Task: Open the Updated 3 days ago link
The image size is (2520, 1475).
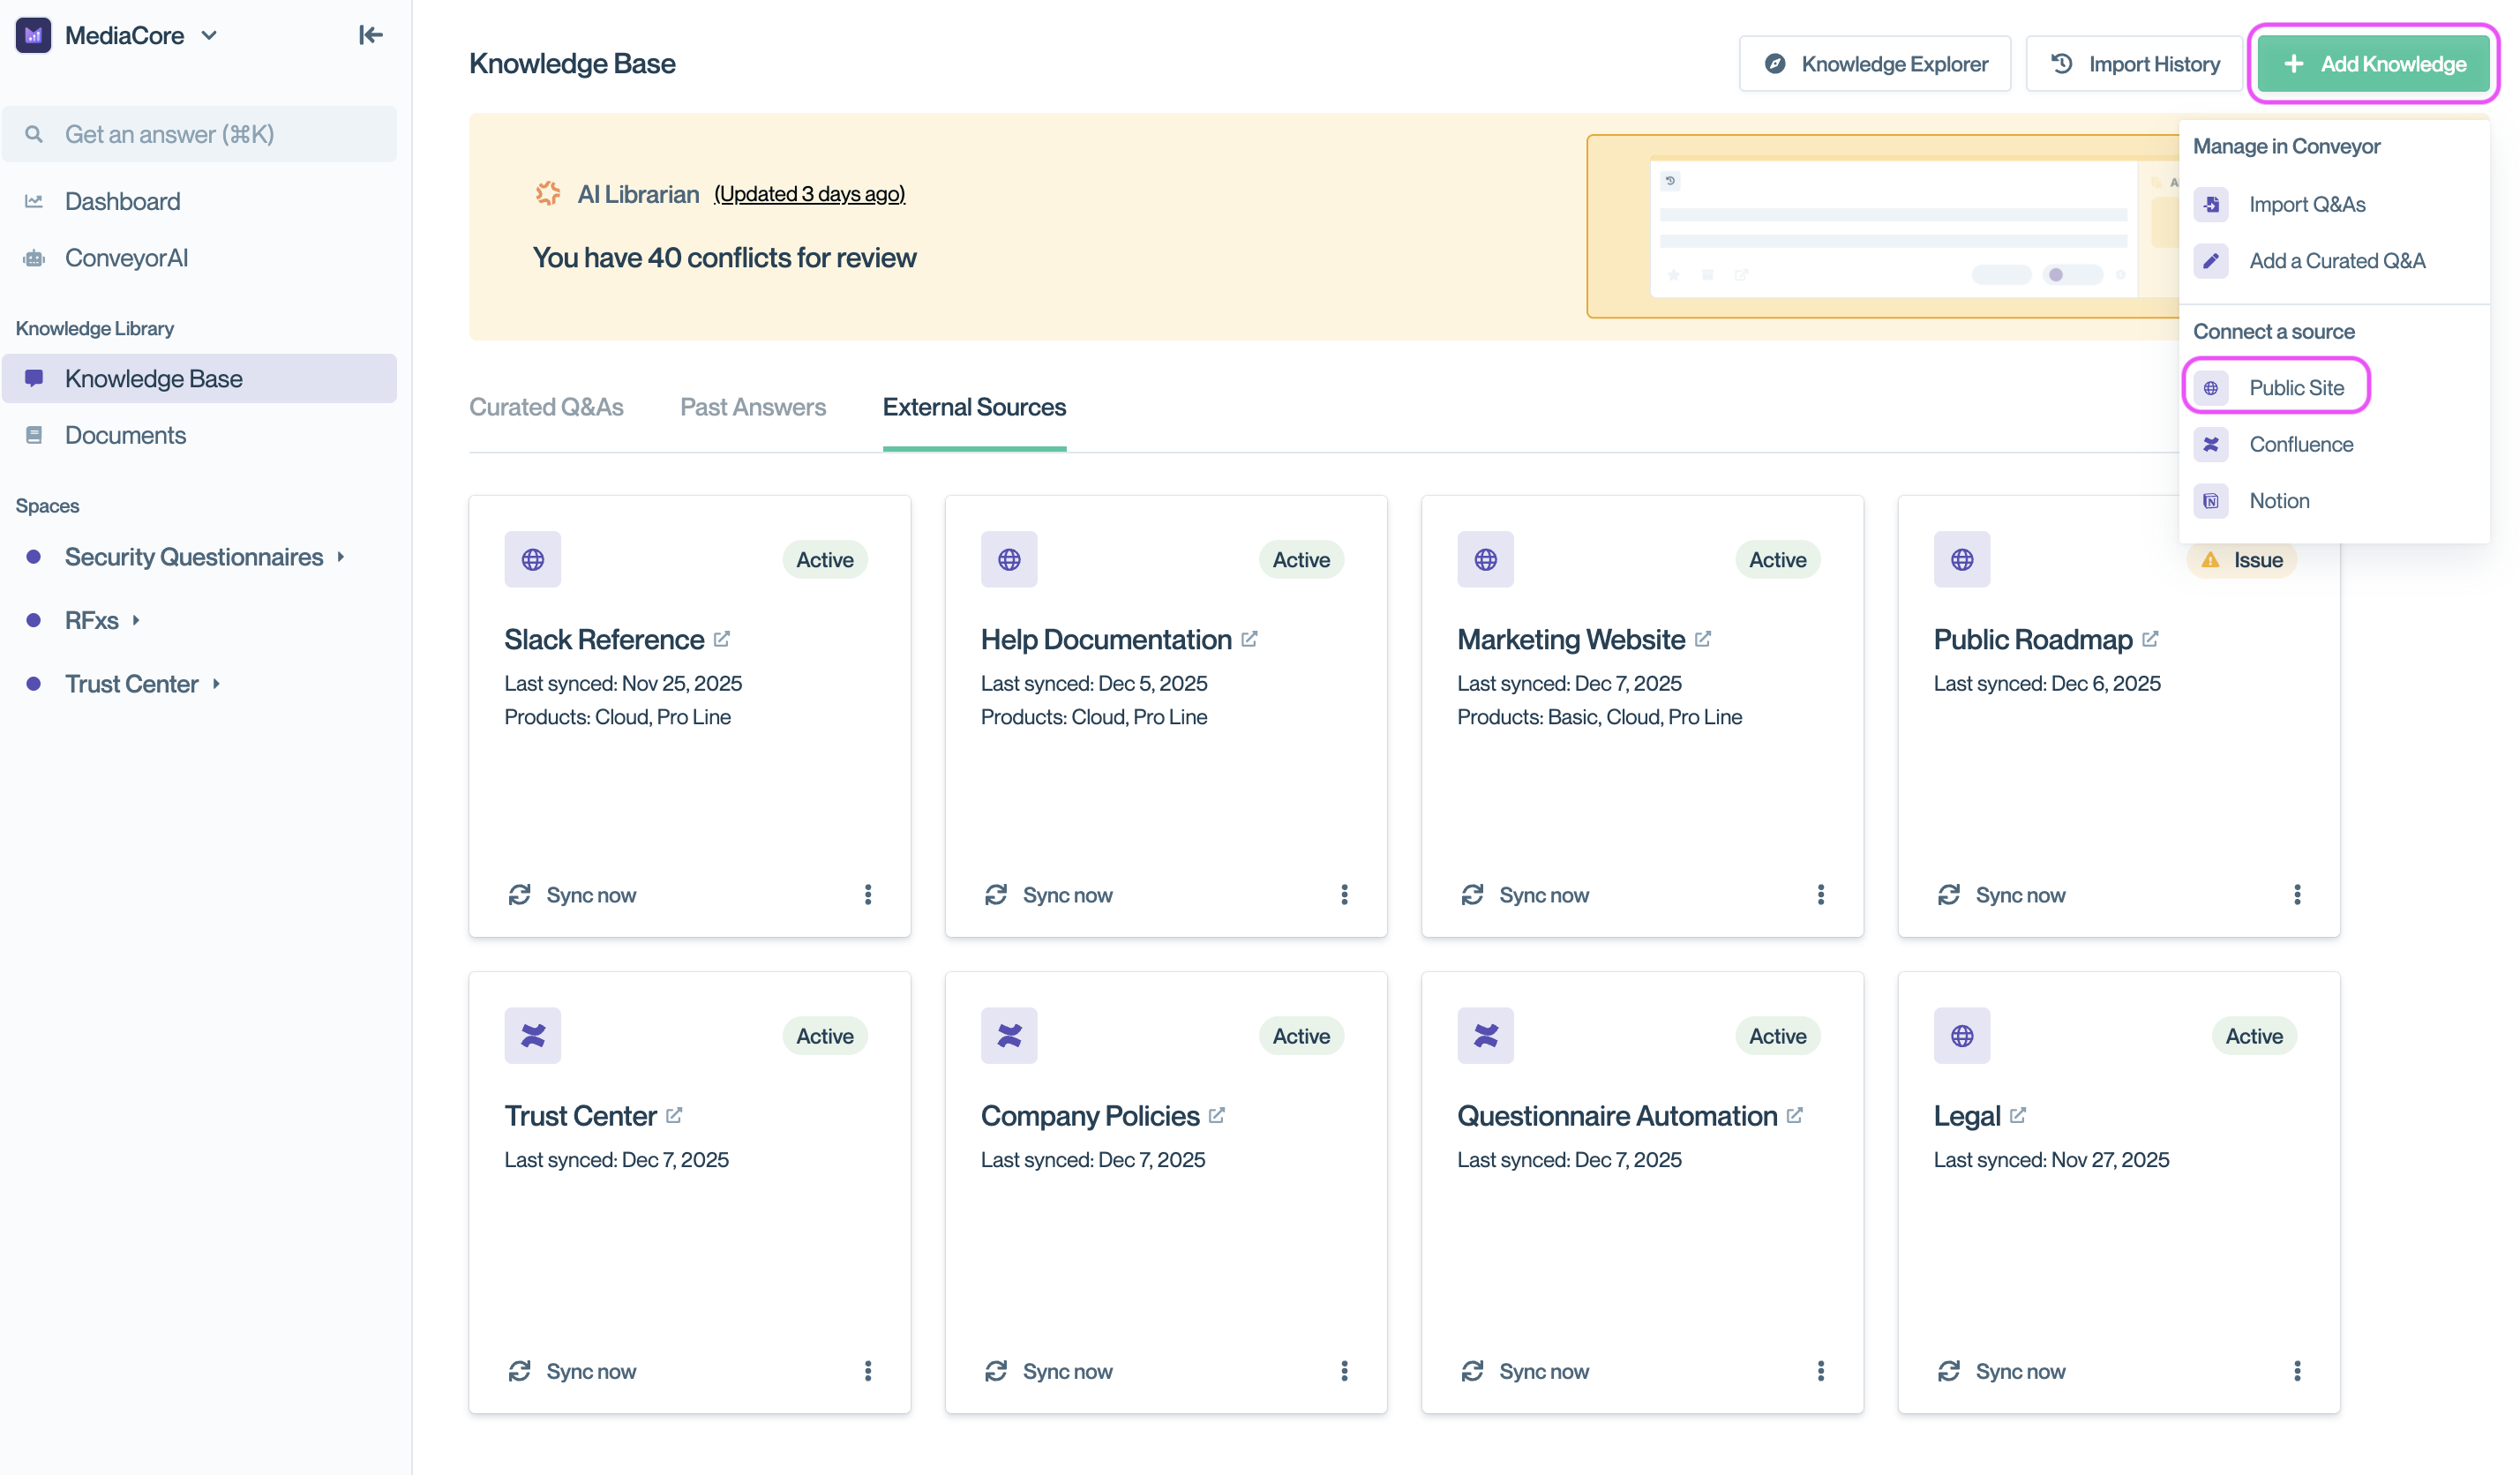Action: click(809, 193)
